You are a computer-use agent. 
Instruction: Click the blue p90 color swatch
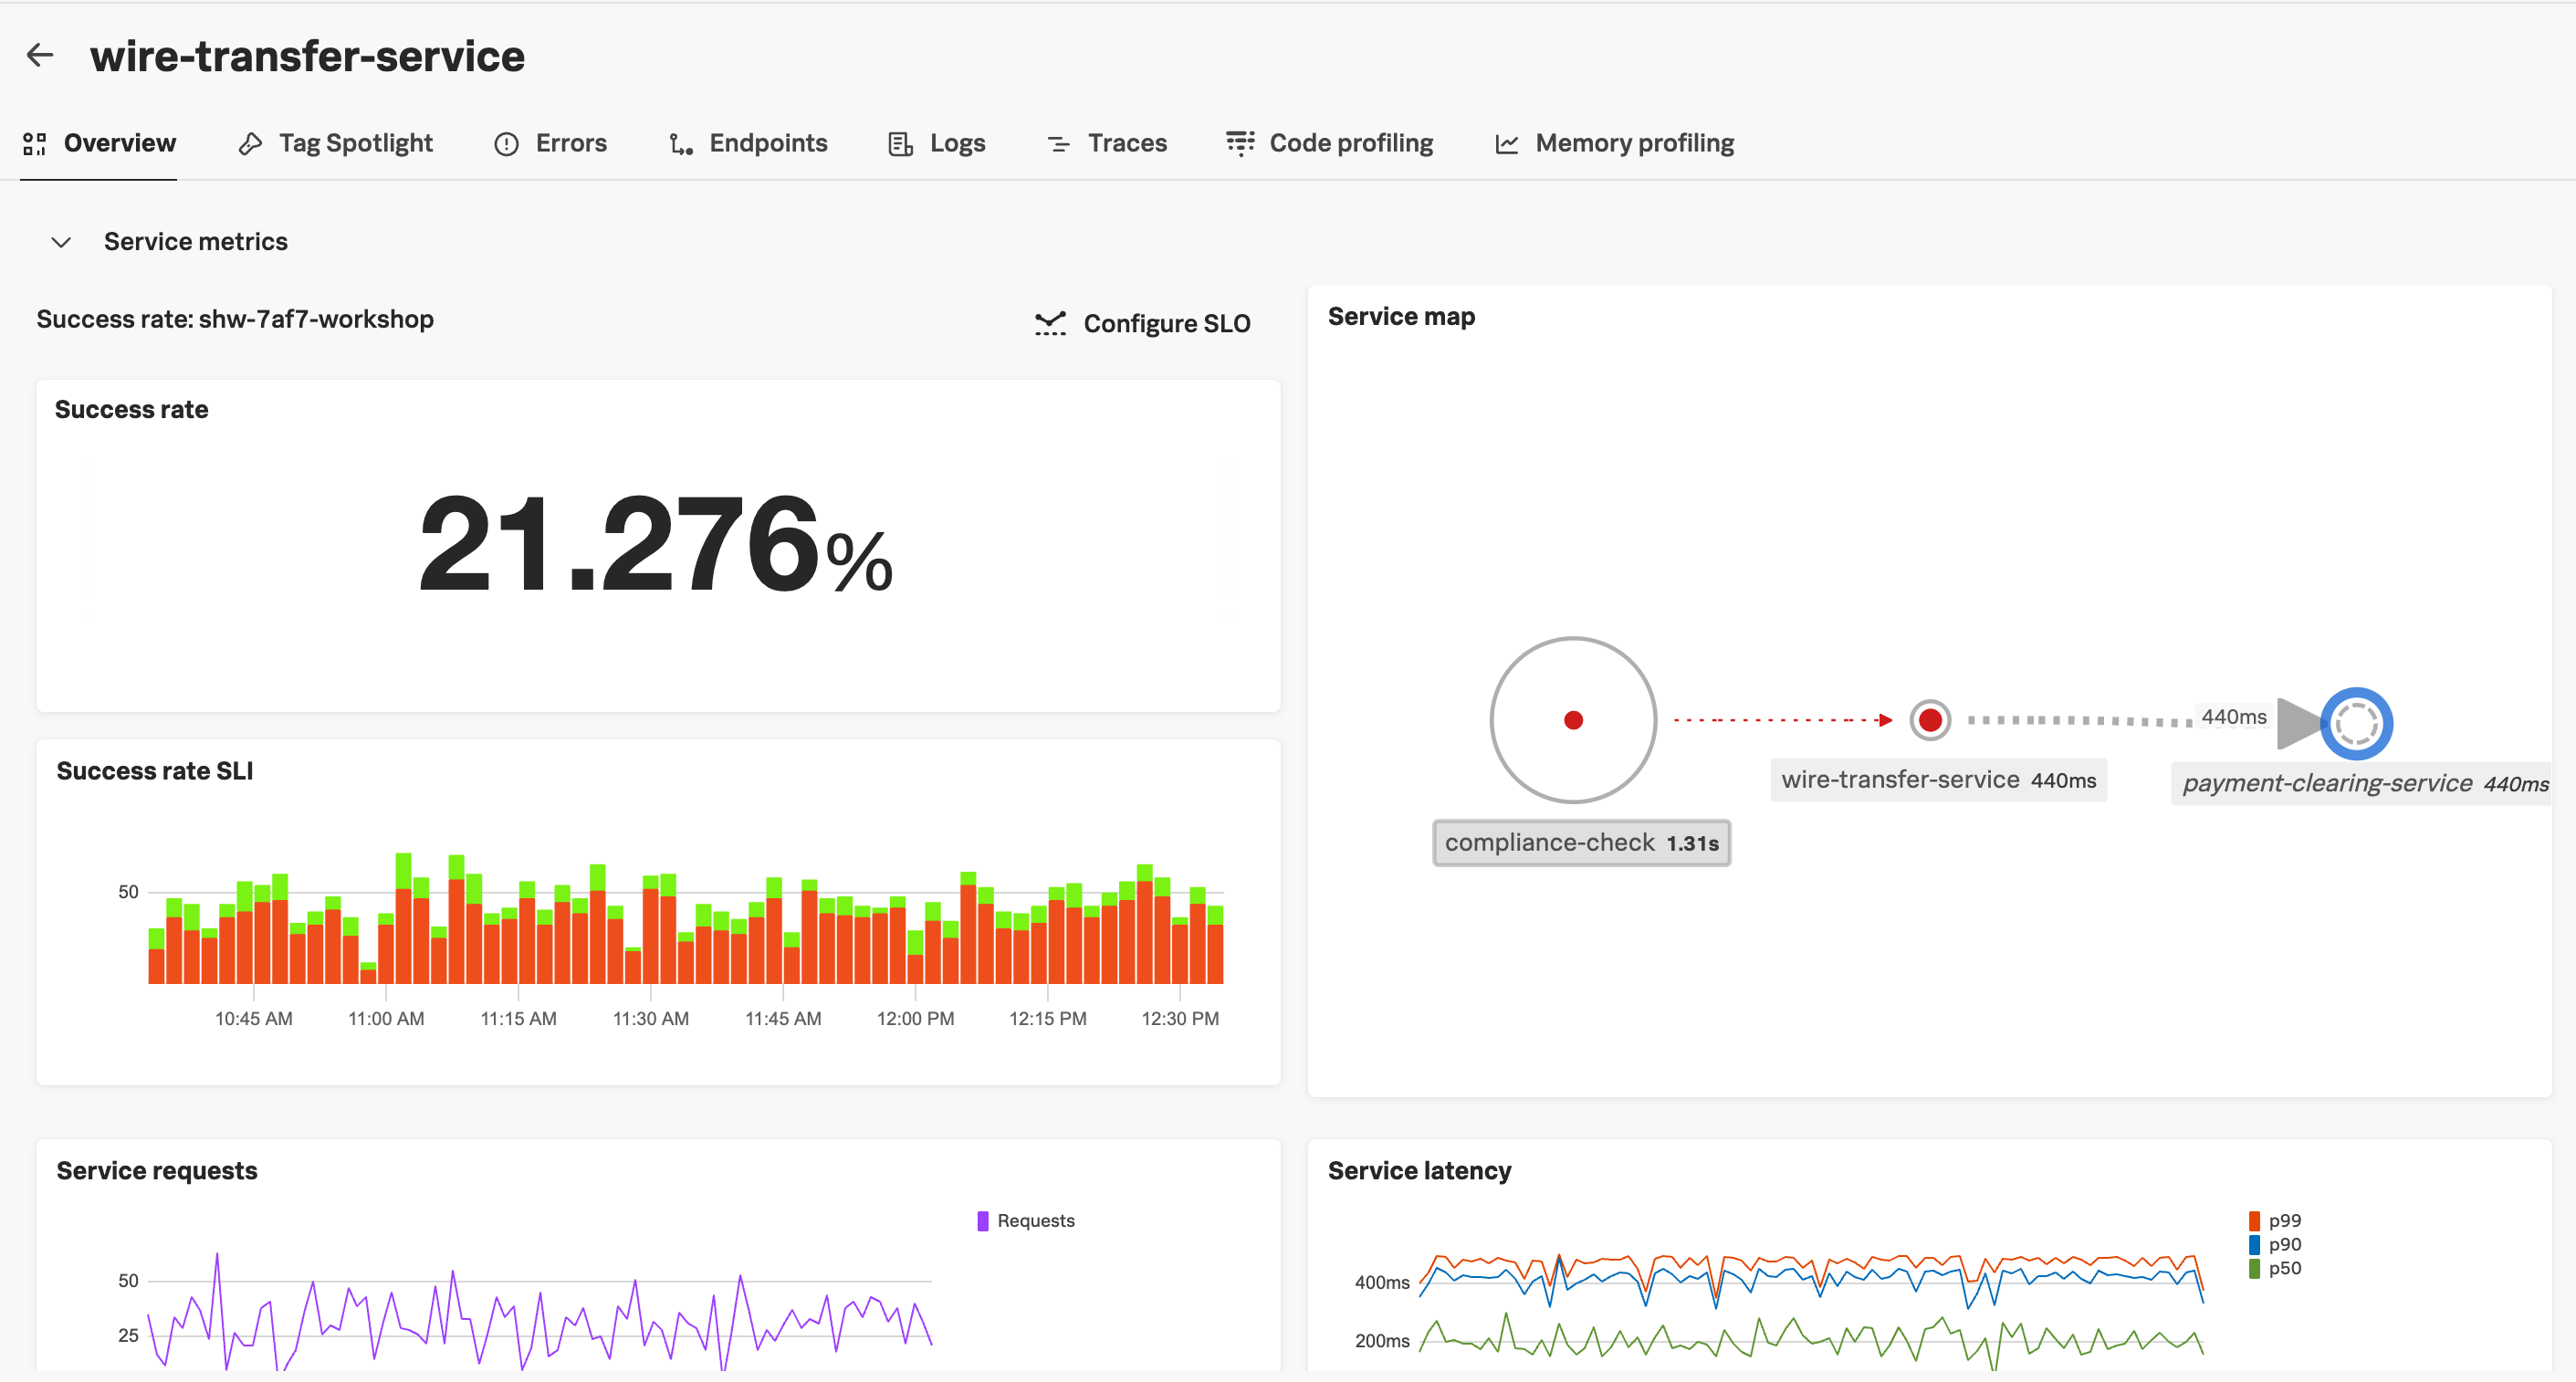(x=2254, y=1244)
